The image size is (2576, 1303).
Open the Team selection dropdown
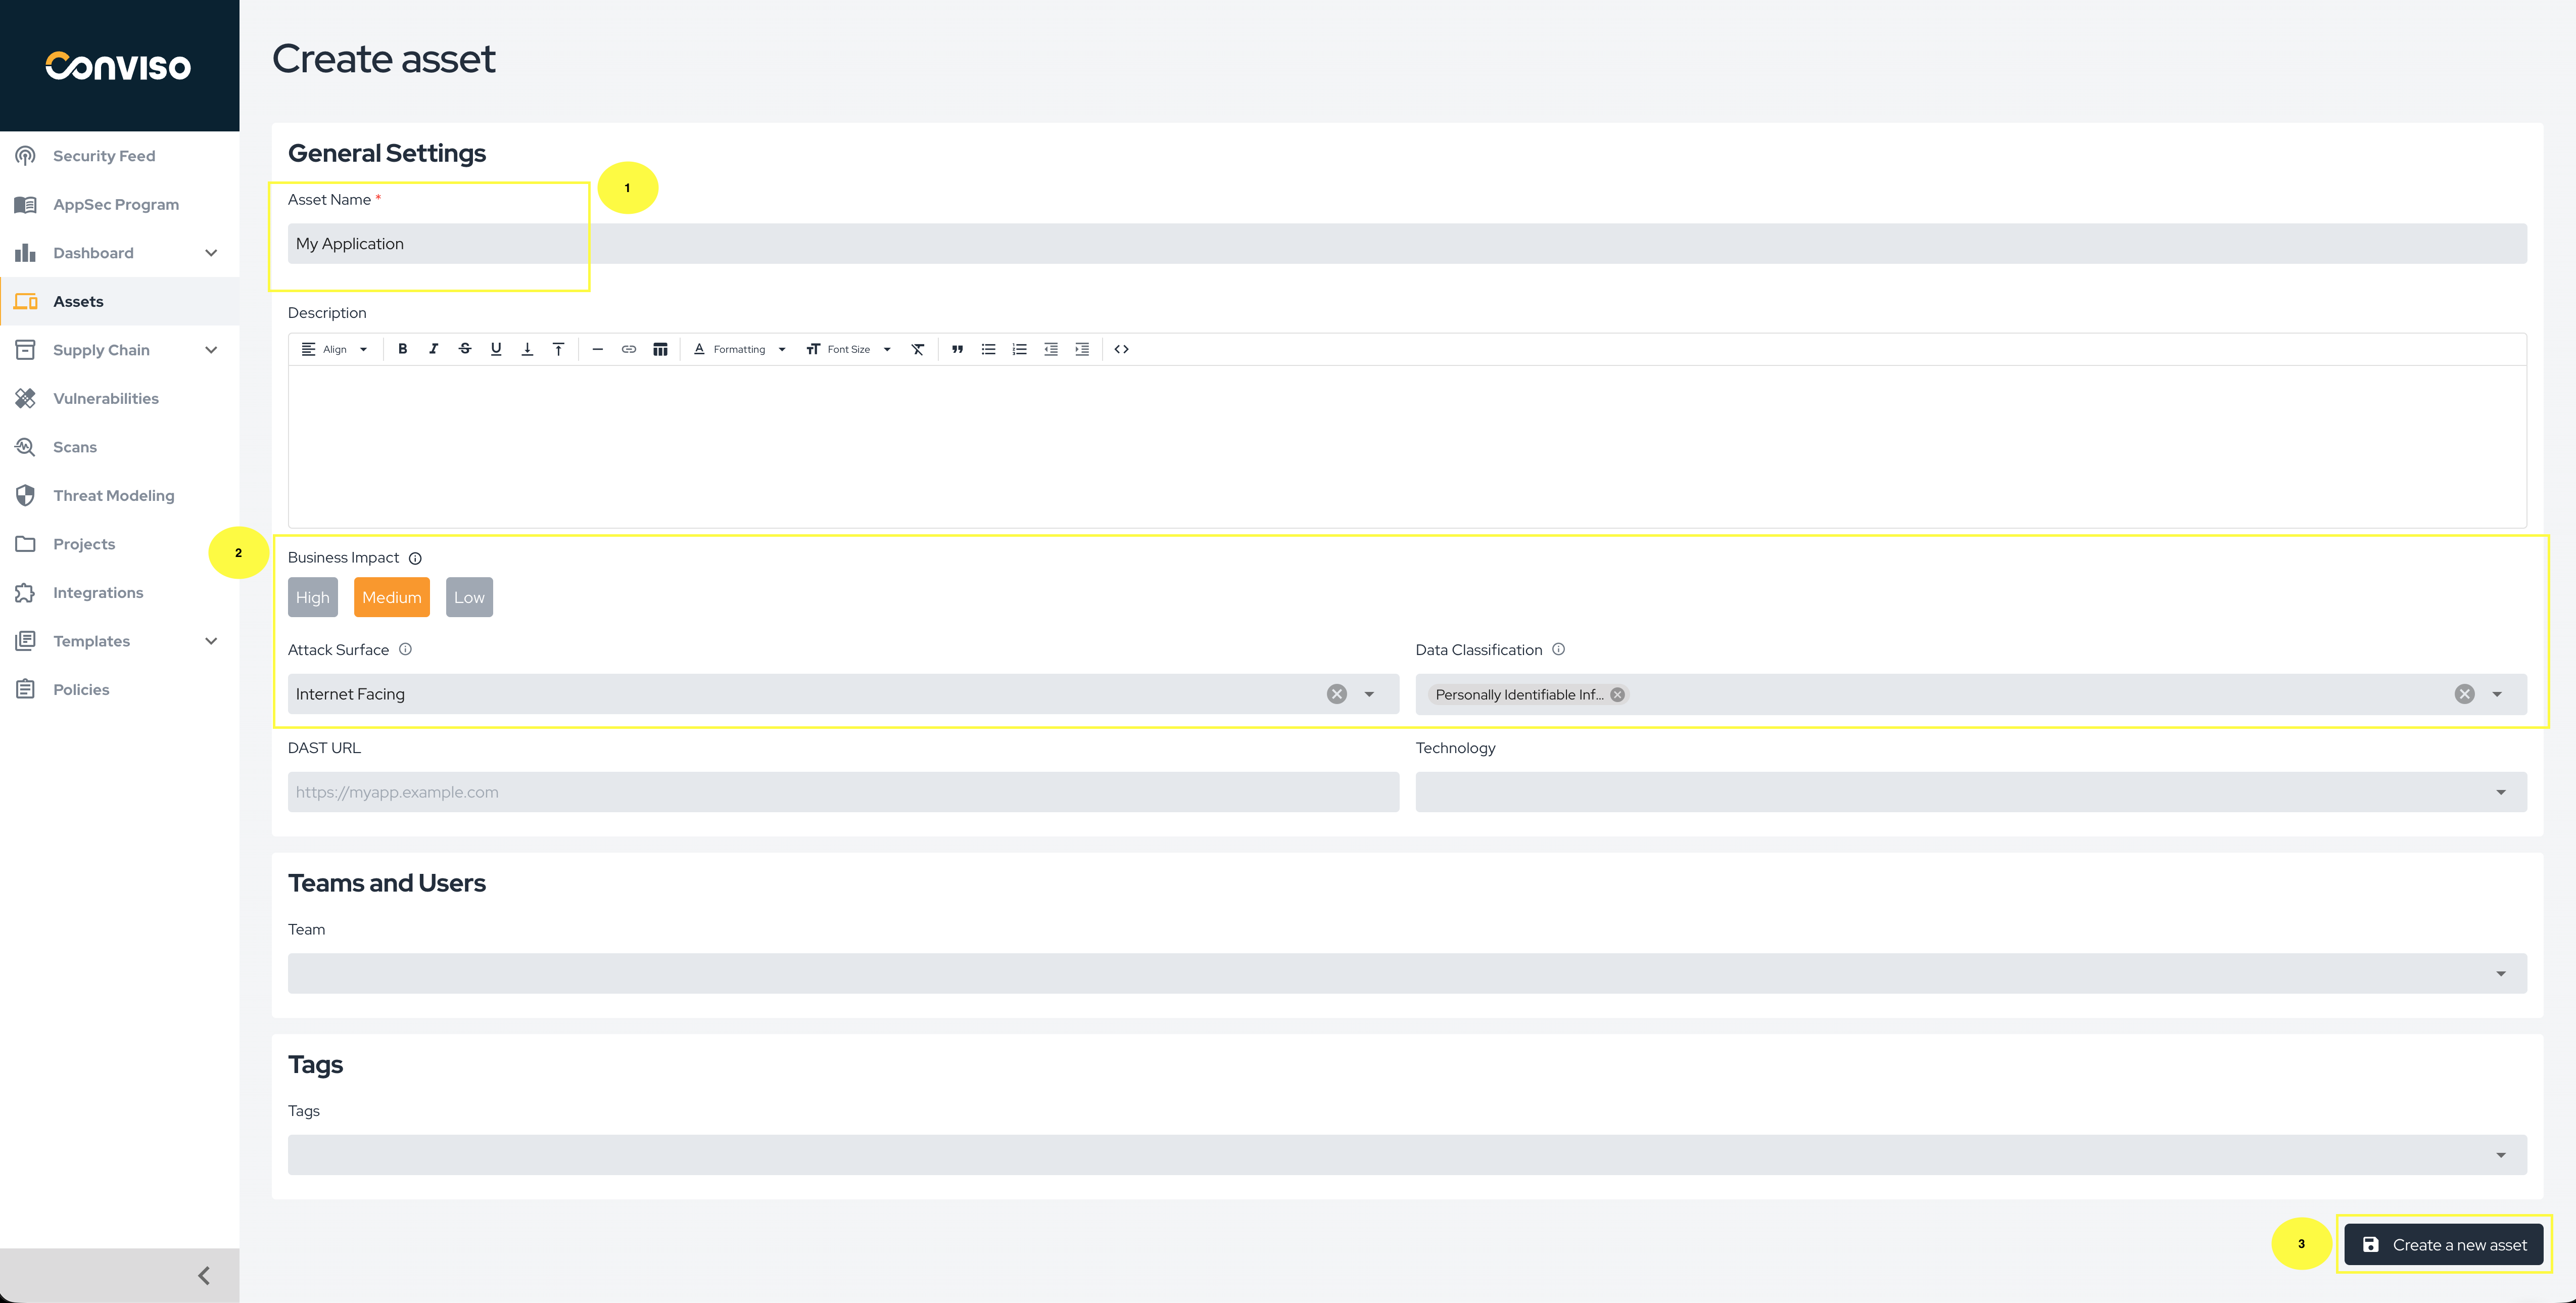tap(1406, 973)
